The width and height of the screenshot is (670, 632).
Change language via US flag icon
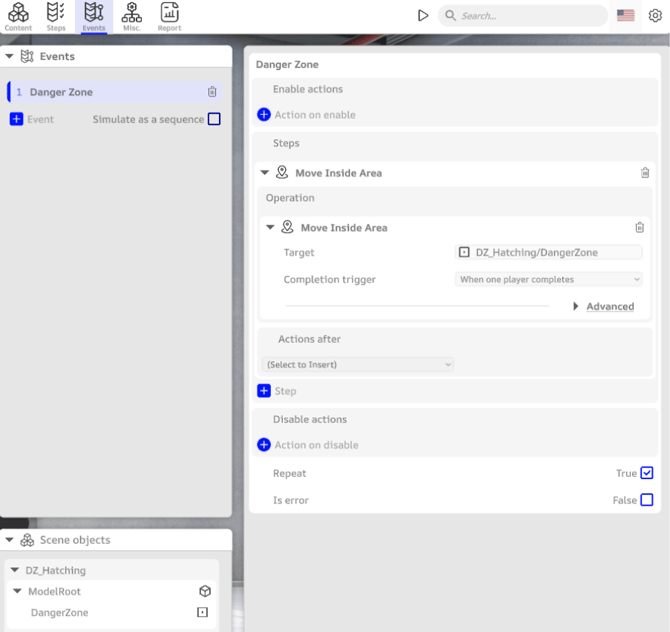point(626,16)
